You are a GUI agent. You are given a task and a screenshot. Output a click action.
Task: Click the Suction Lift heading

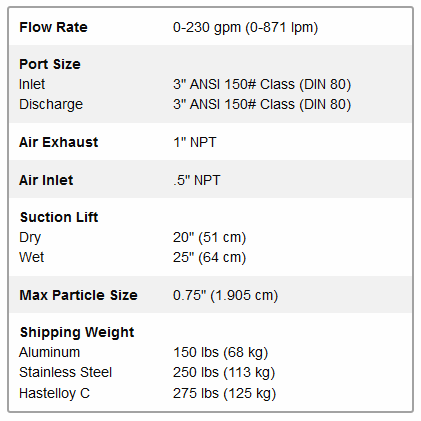(59, 217)
